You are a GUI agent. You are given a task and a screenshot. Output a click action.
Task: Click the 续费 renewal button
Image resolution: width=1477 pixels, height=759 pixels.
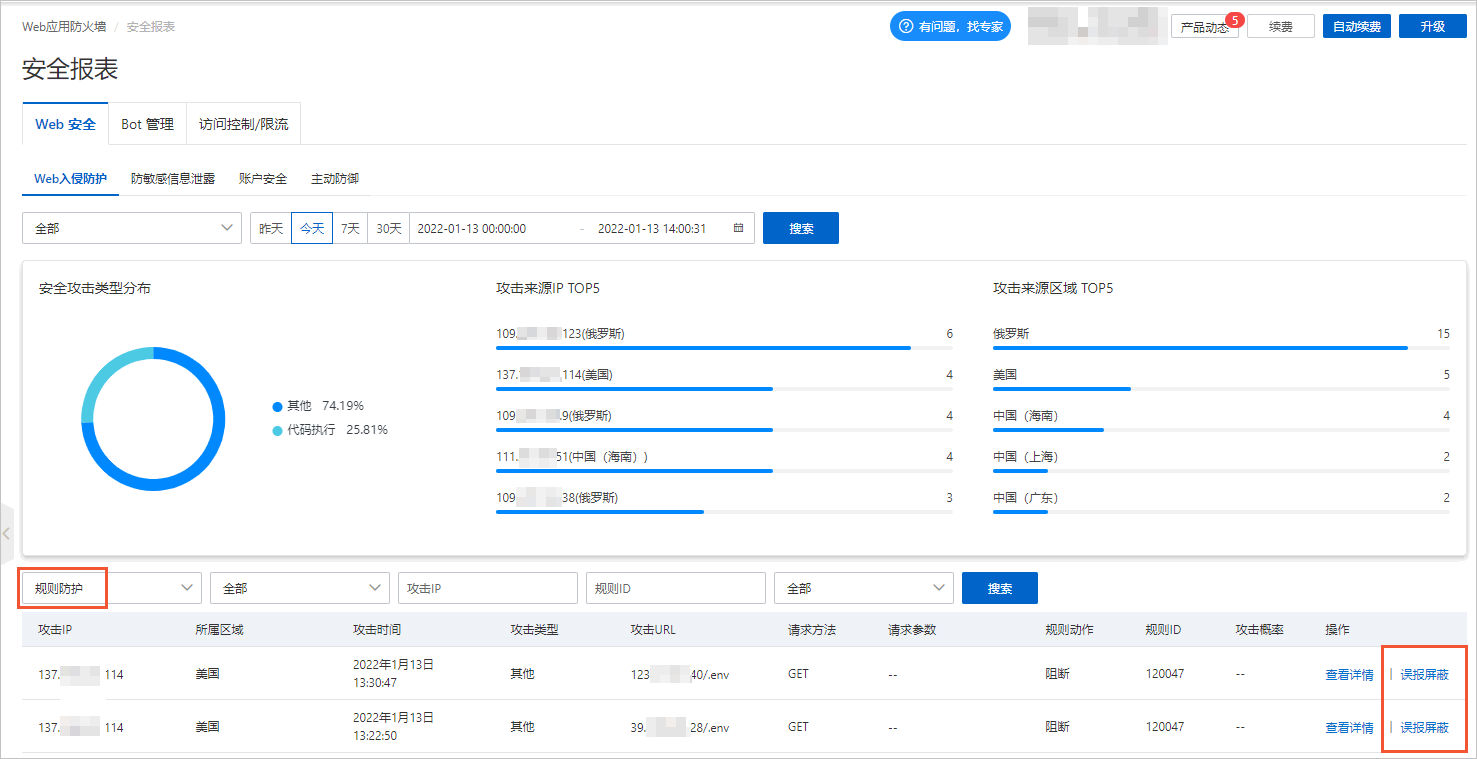tap(1281, 27)
